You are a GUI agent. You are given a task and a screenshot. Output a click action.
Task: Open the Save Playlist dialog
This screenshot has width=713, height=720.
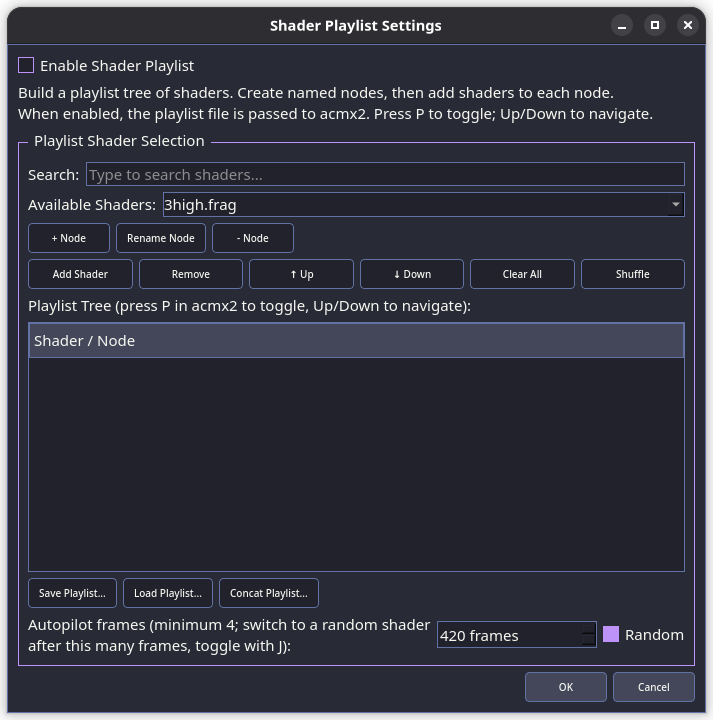[73, 593]
